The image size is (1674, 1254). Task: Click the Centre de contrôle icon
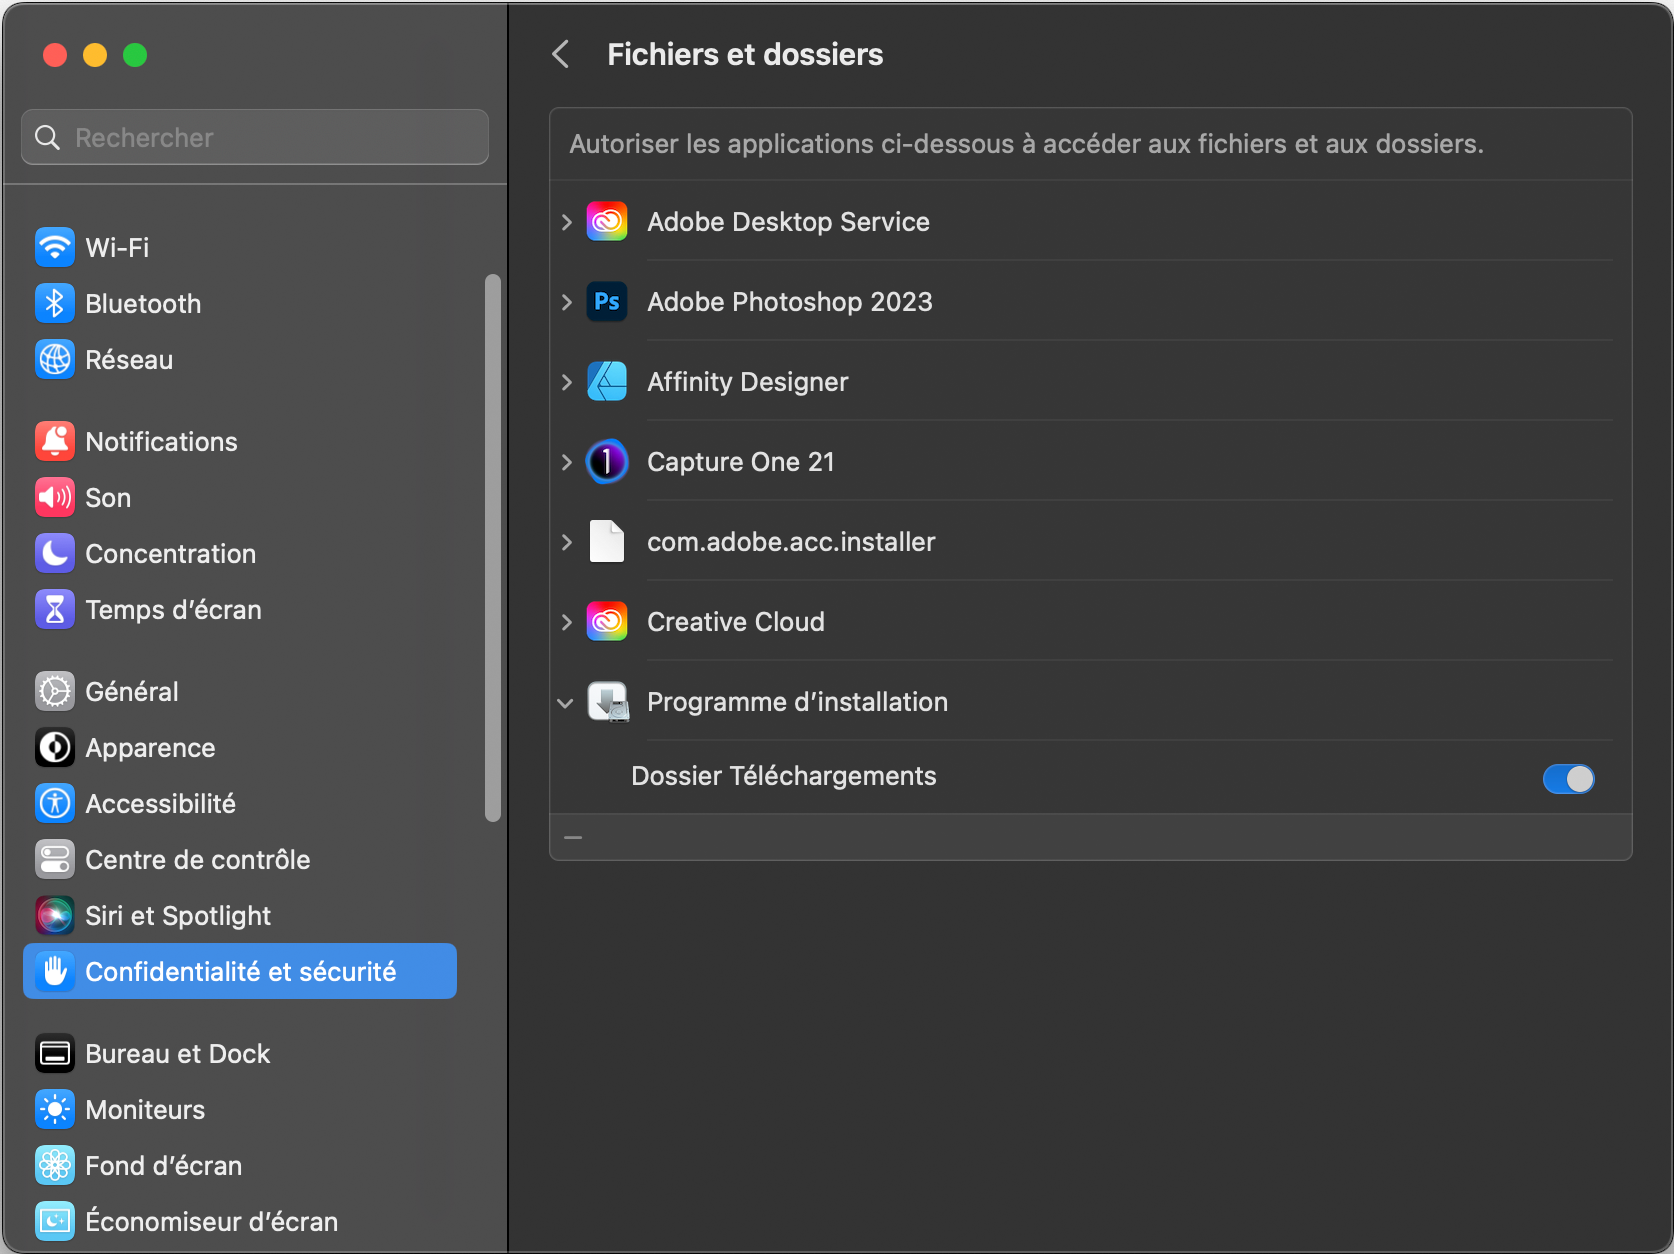coord(55,859)
